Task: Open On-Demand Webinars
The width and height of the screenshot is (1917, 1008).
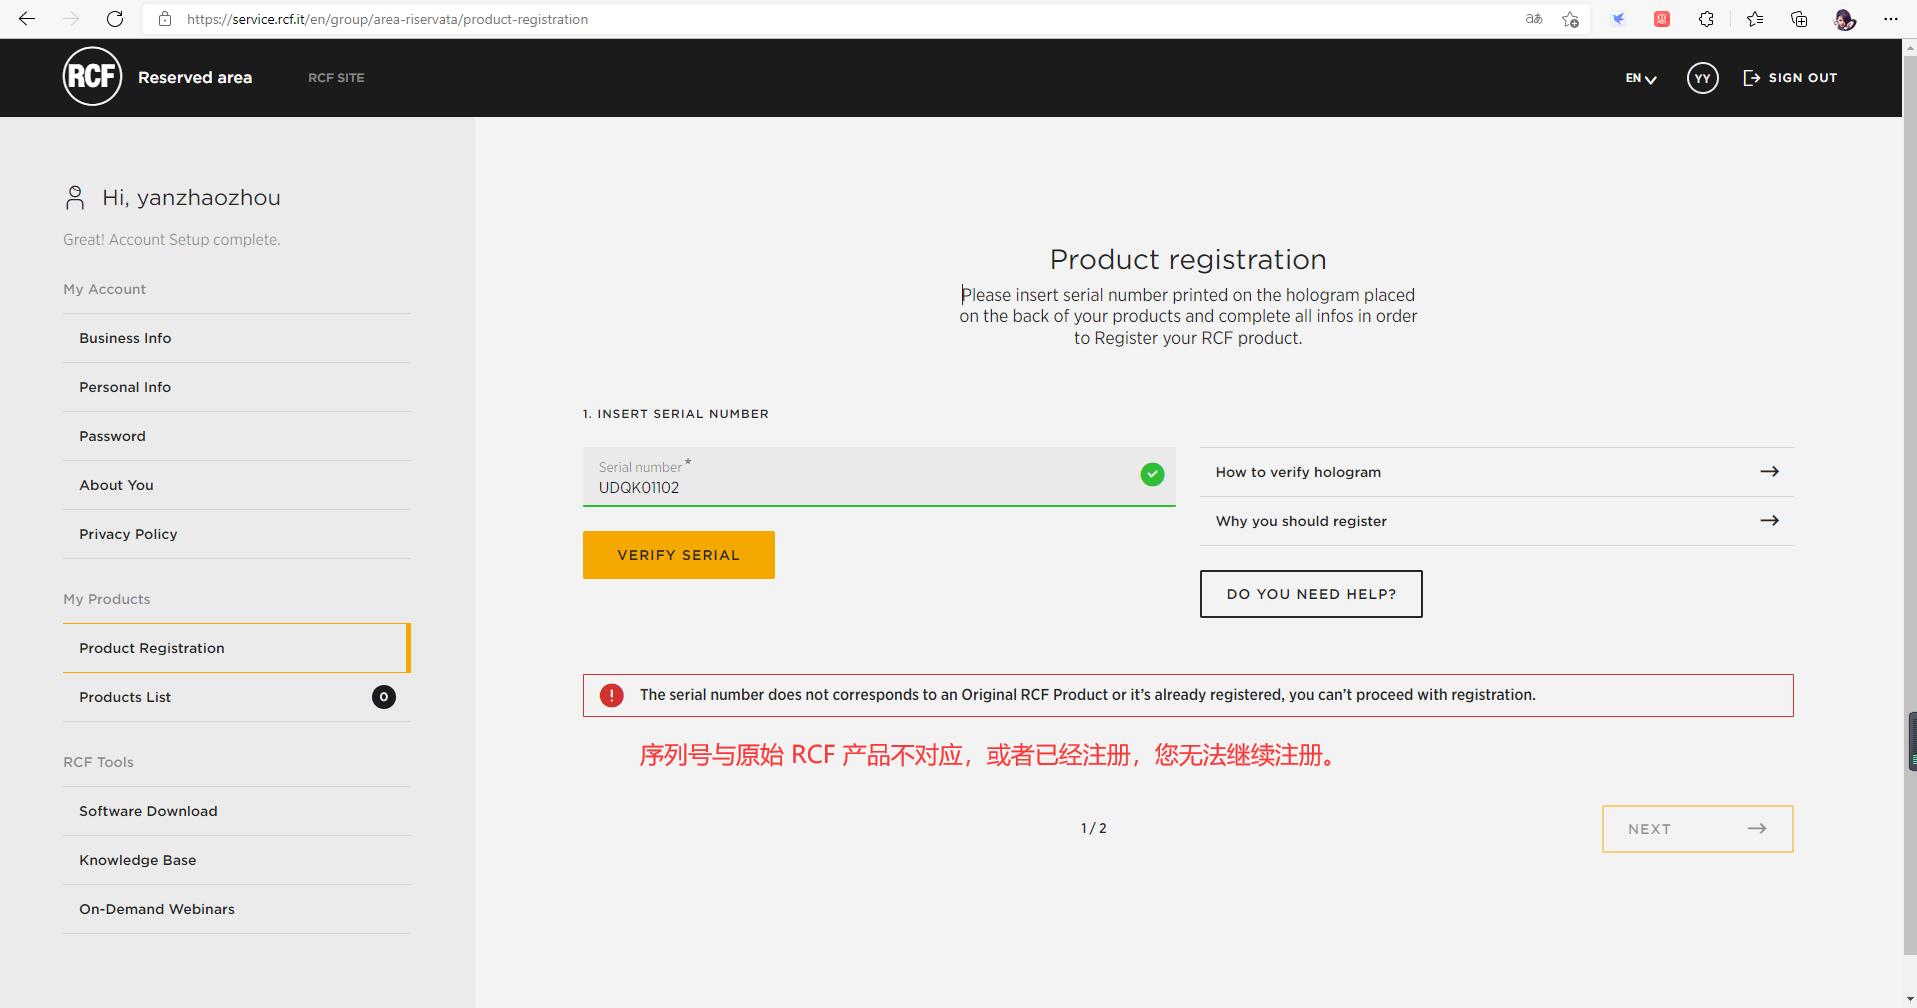Action: [x=237, y=909]
